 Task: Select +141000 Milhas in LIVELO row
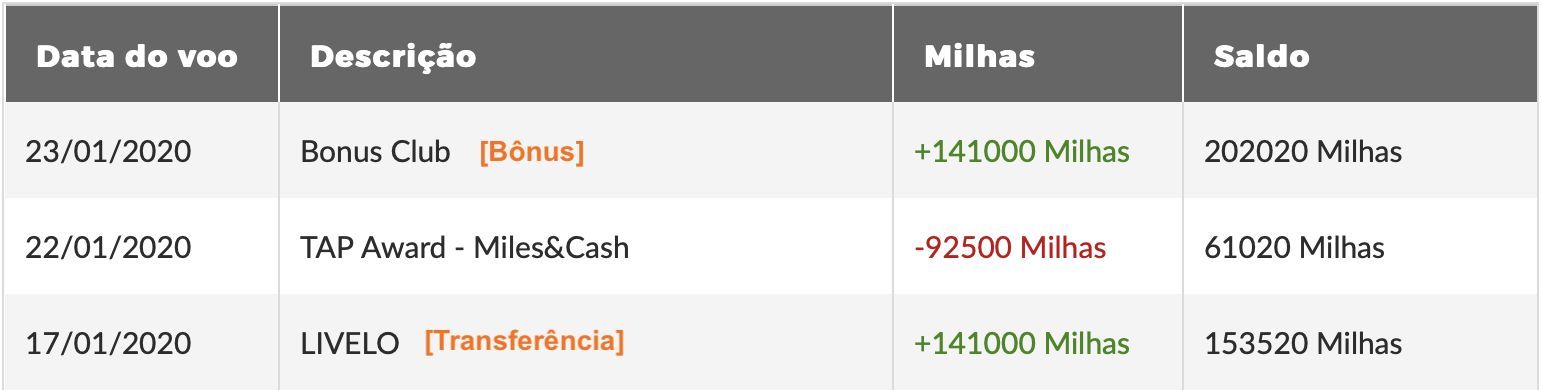[1022, 343]
